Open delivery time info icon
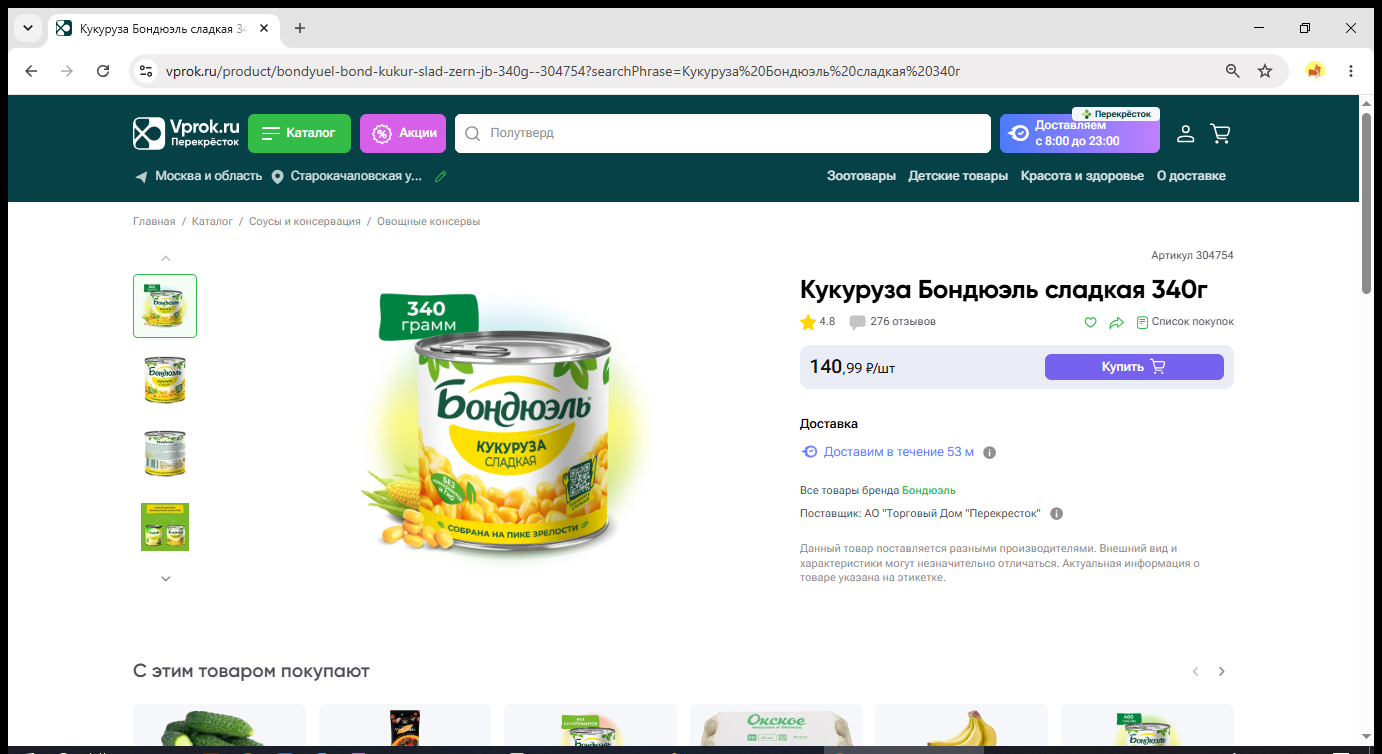Screen dimensions: 1382x754 click(x=990, y=452)
